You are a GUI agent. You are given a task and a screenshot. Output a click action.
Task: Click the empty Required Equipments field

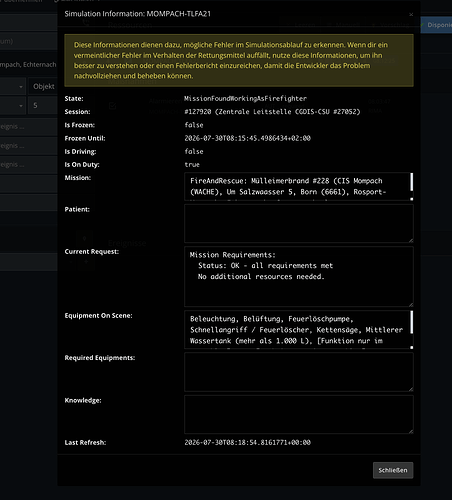299,372
